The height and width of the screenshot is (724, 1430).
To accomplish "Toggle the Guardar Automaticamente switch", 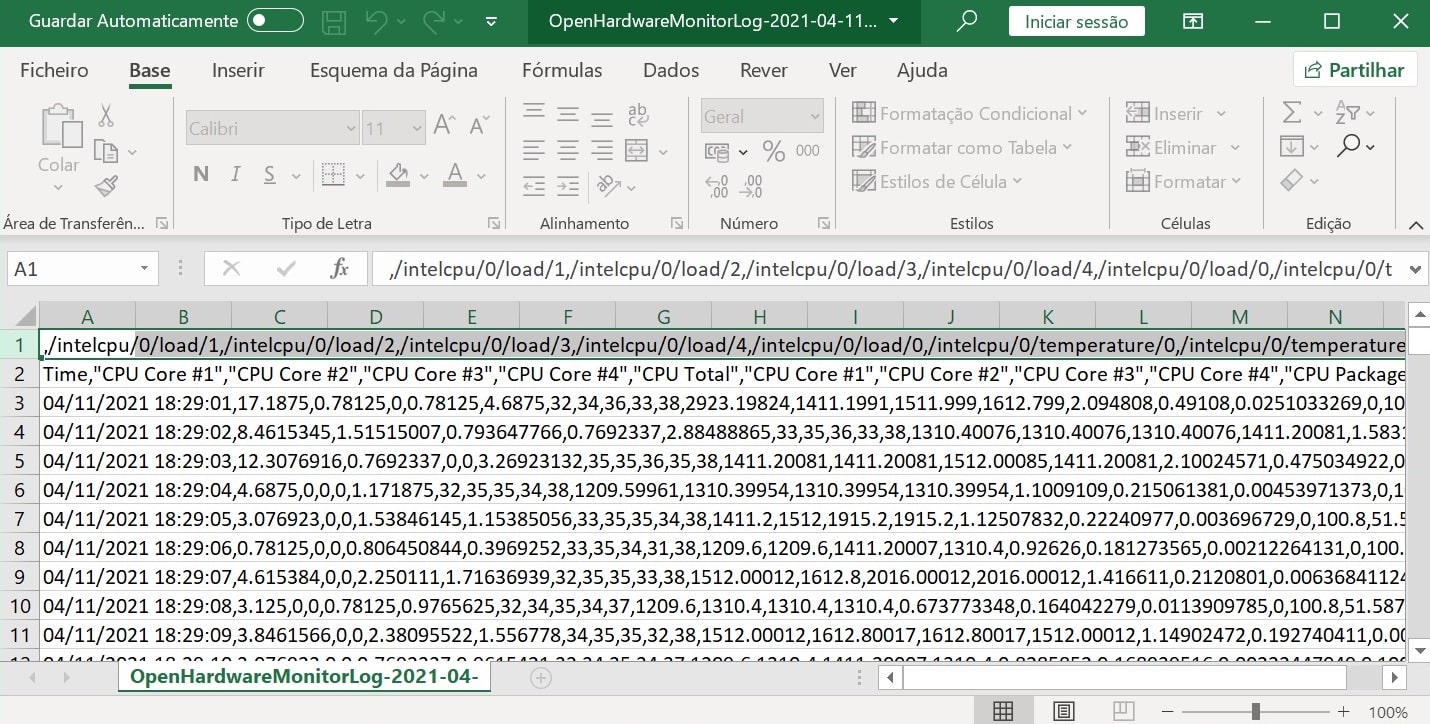I will [275, 21].
